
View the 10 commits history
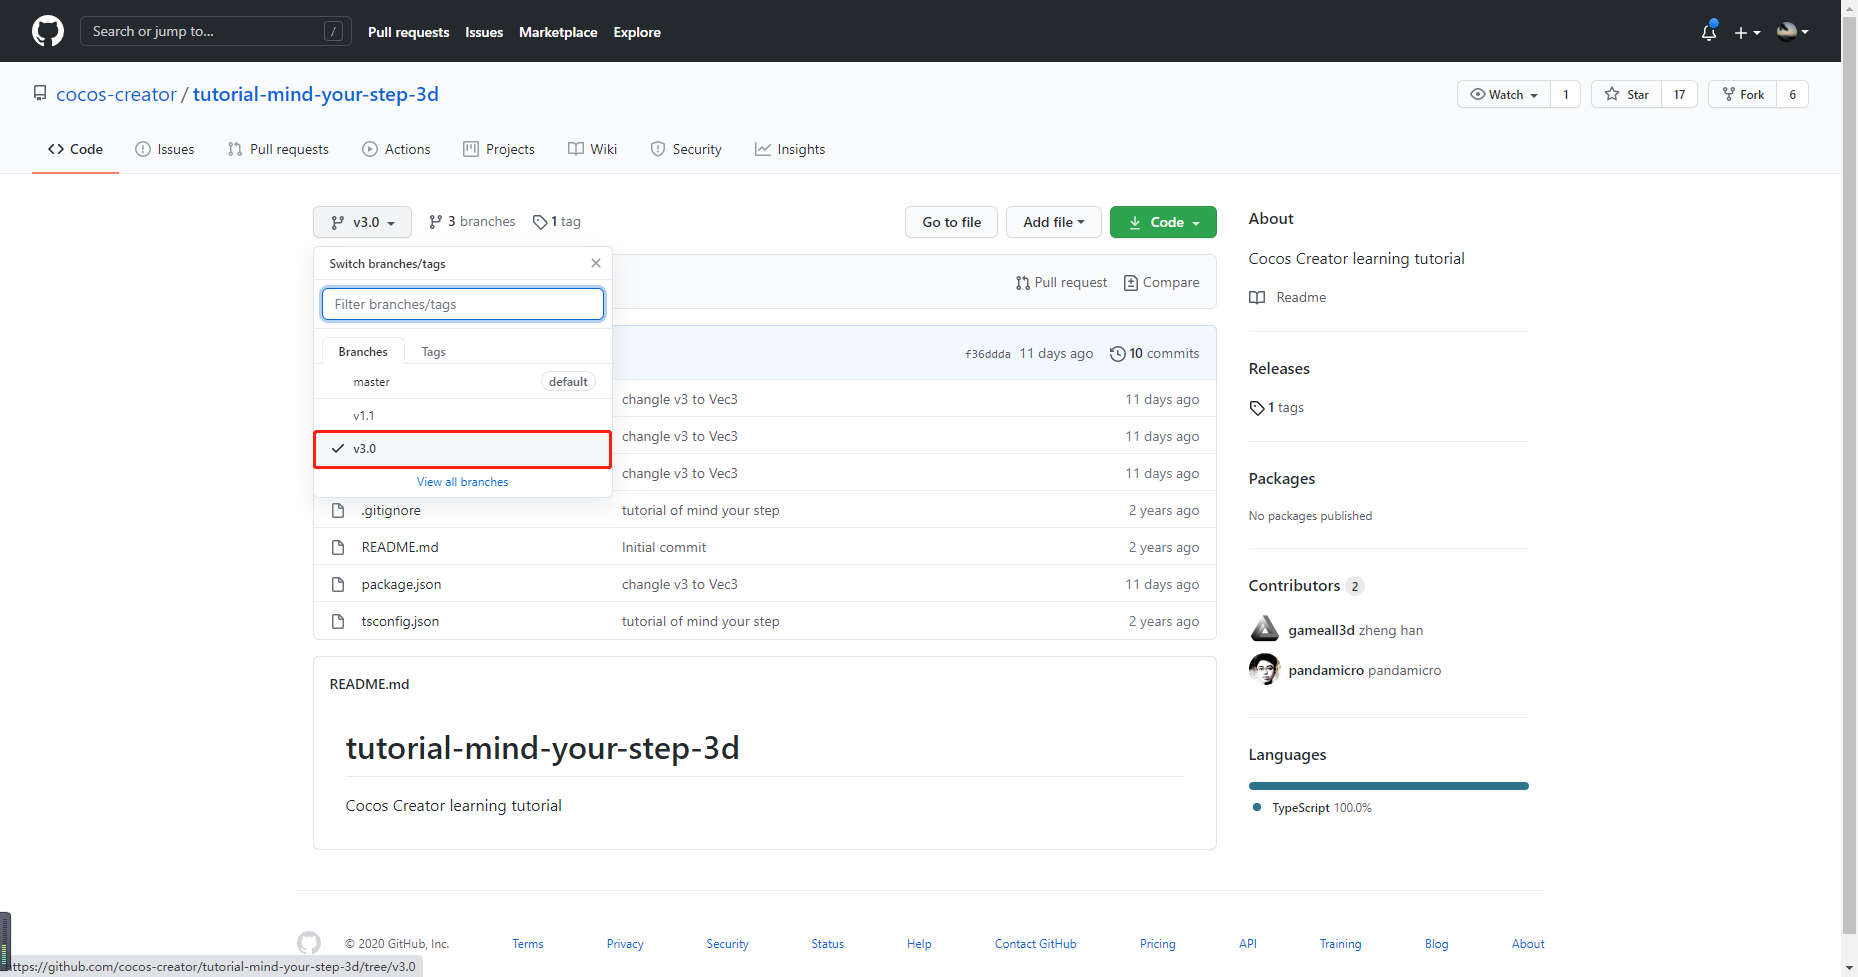(x=1155, y=354)
